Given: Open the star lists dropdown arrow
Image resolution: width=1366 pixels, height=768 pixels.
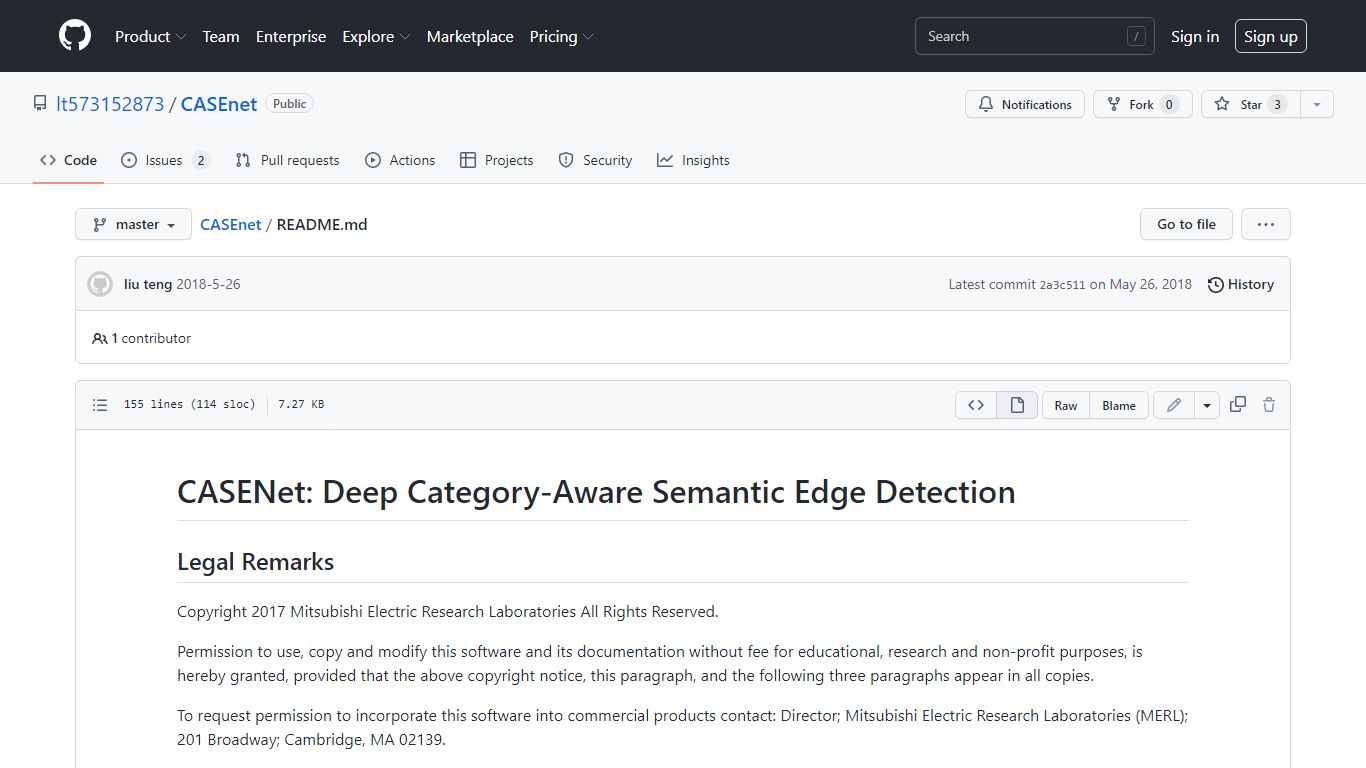Looking at the screenshot, I should 1317,104.
